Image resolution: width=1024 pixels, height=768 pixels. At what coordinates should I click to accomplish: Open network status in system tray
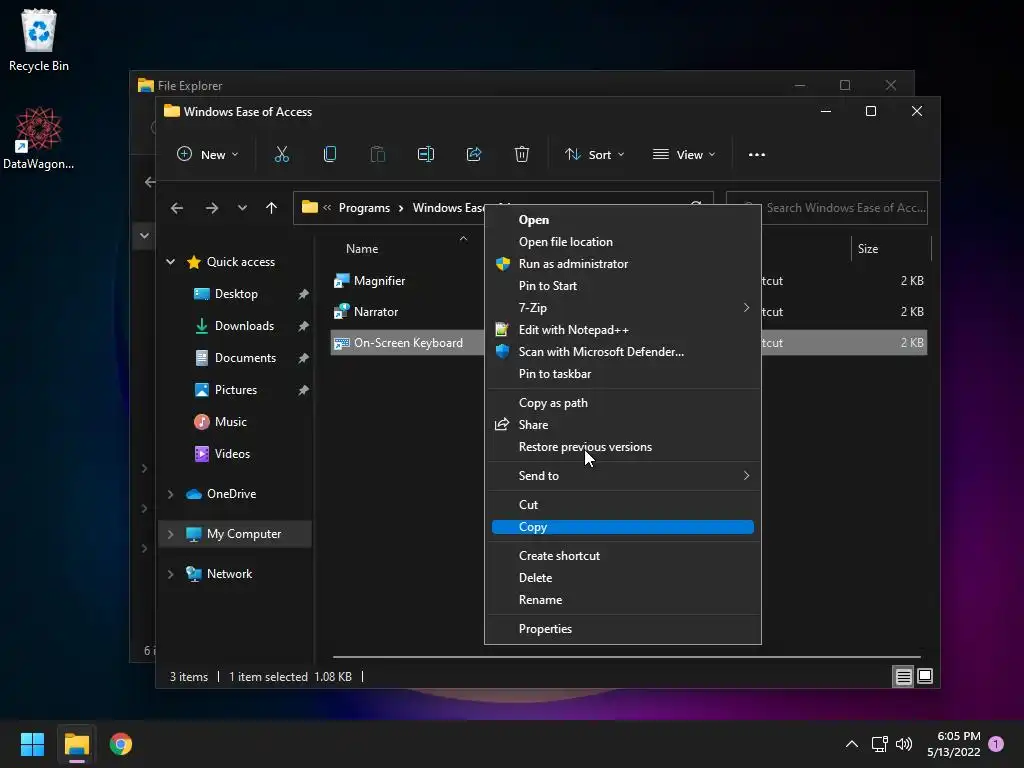879,744
